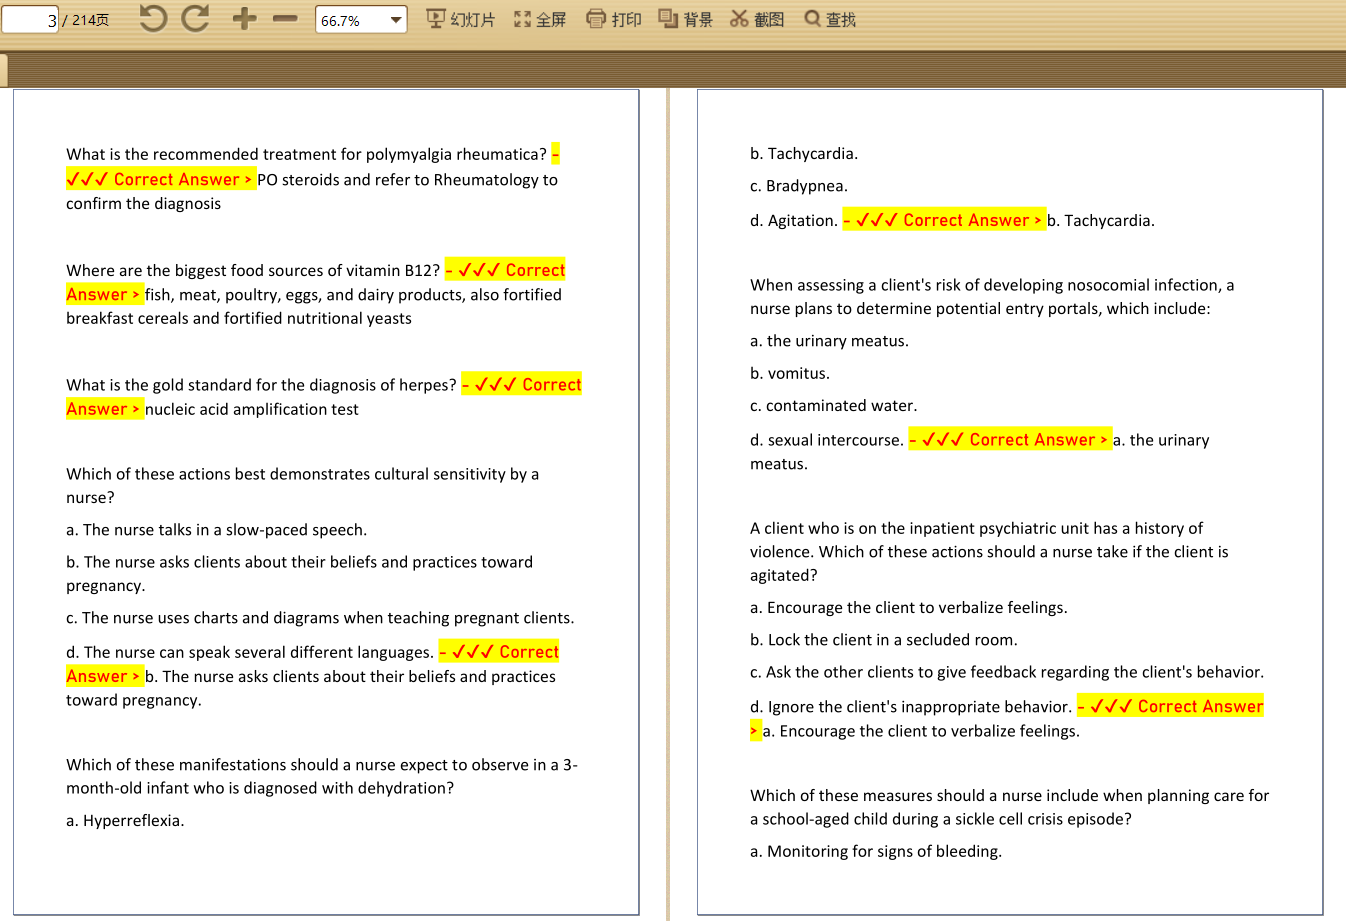Print the document (打印)
This screenshot has height=921, width=1346.
(614, 19)
